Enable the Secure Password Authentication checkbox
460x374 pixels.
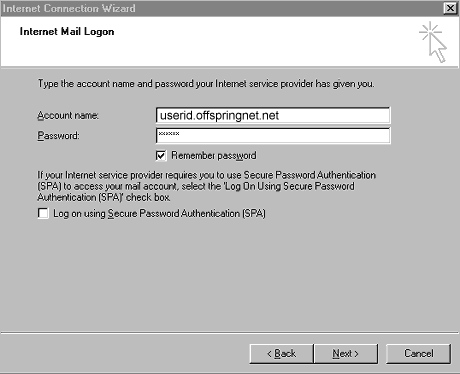pyautogui.click(x=43, y=213)
